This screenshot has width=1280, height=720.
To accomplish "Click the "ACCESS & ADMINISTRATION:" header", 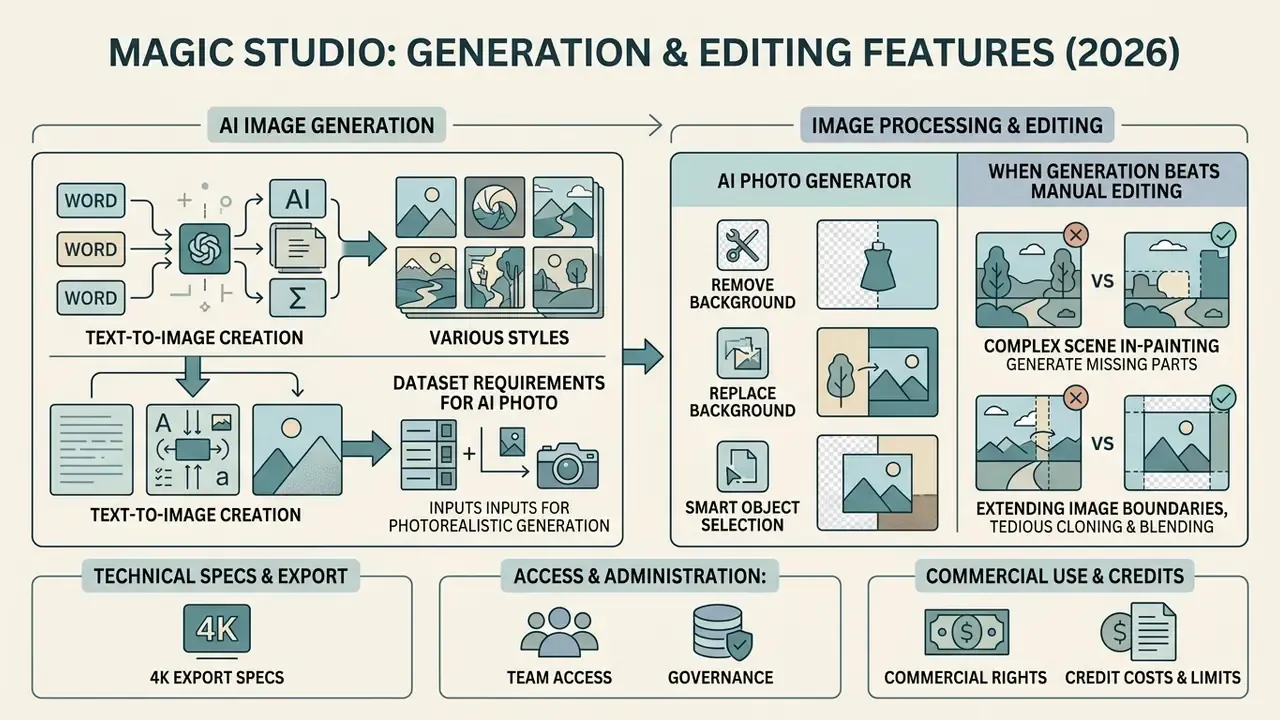I will point(640,576).
